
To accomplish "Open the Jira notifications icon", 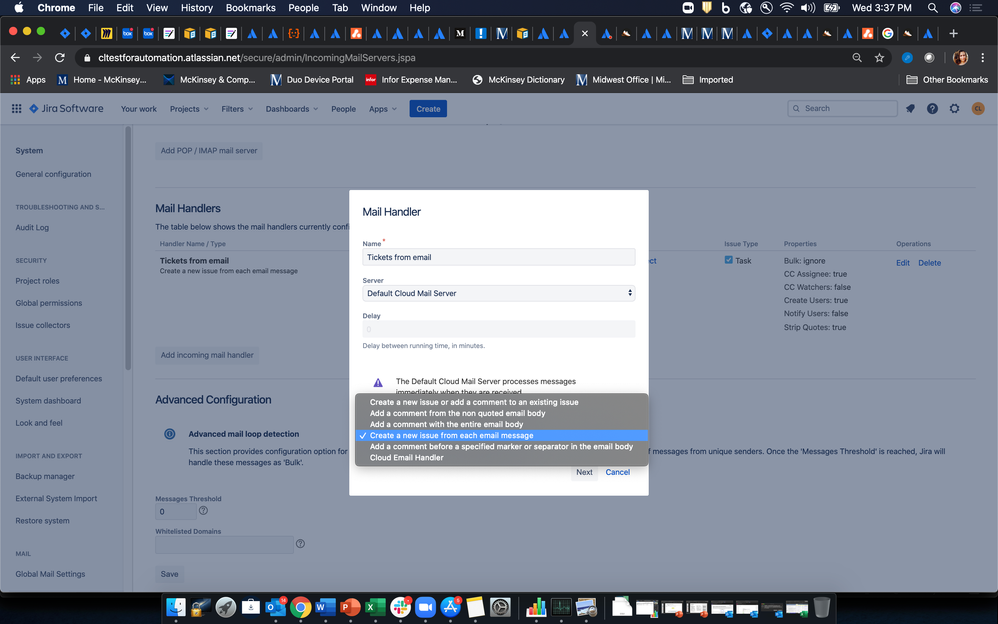I will pos(910,109).
